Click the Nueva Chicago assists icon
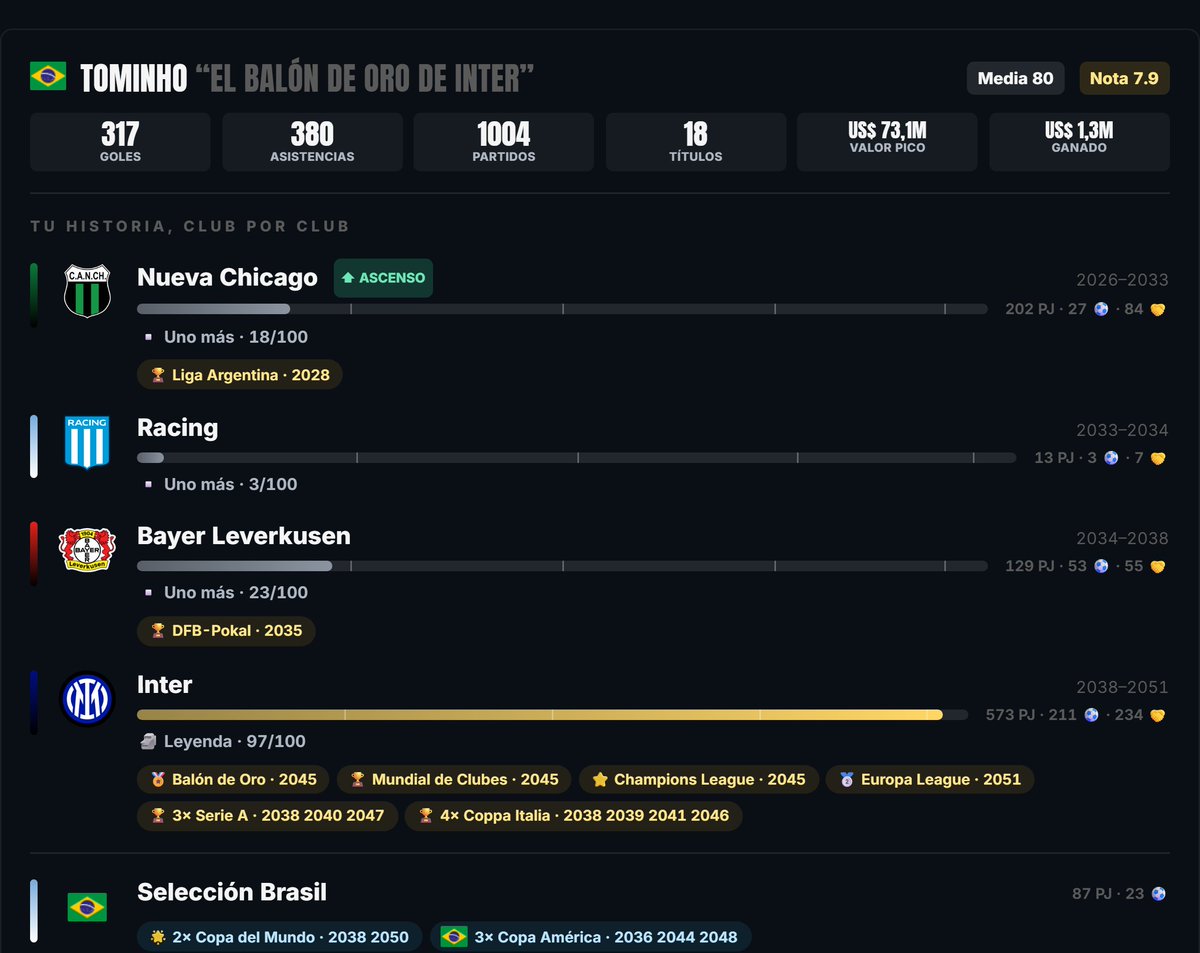1200x953 pixels. point(1158,310)
